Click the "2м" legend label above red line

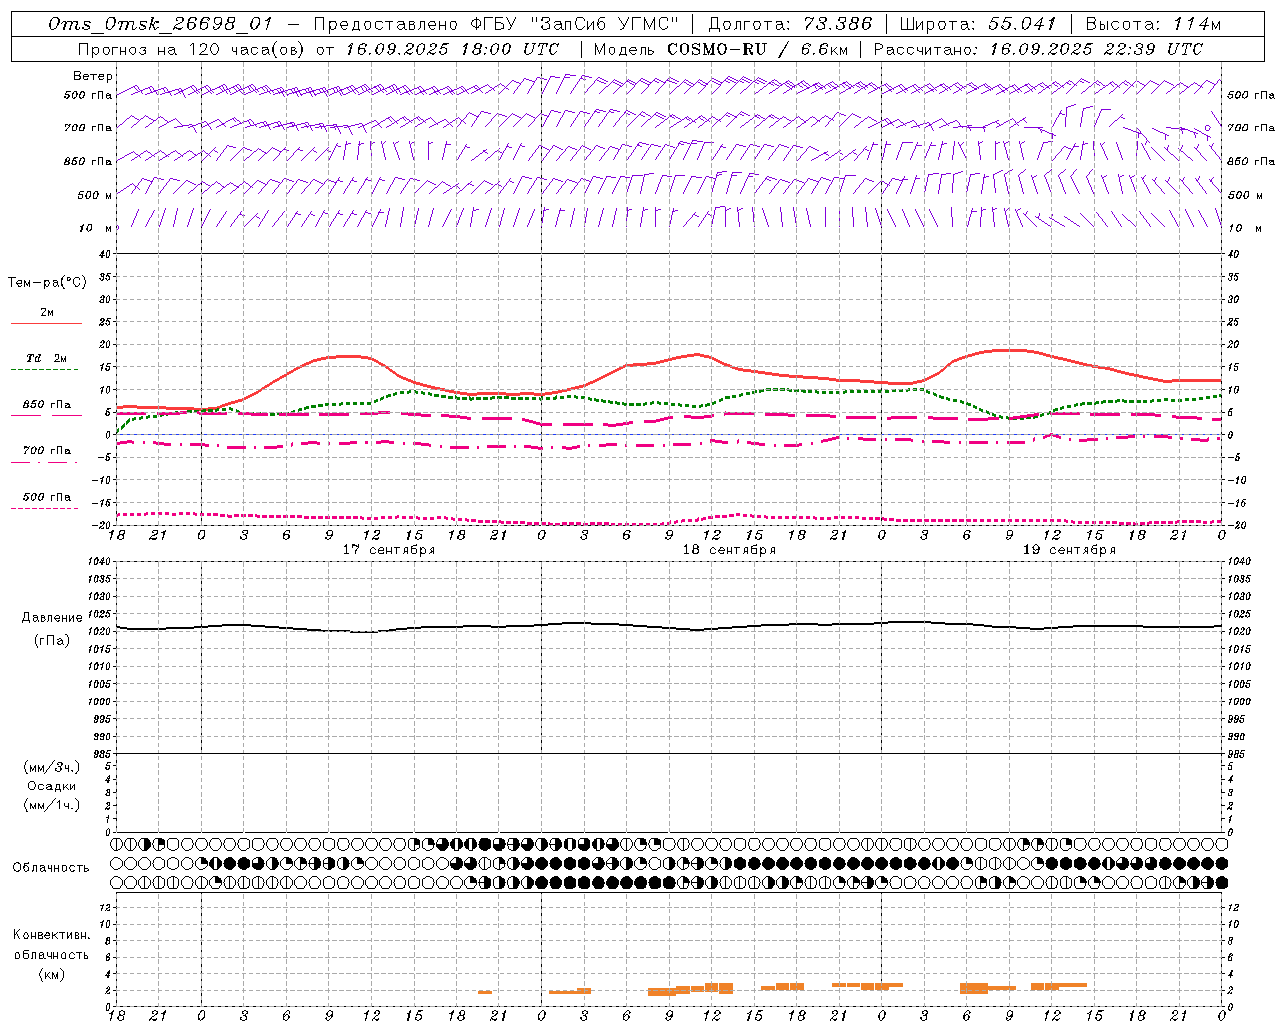(47, 312)
